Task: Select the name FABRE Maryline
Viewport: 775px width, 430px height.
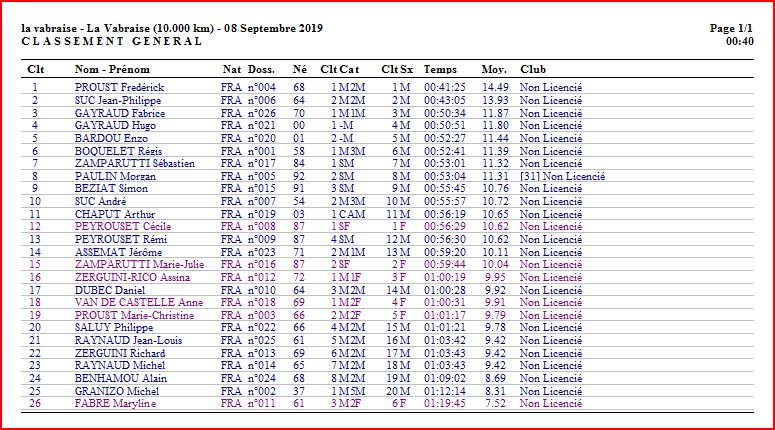Action: tap(115, 403)
